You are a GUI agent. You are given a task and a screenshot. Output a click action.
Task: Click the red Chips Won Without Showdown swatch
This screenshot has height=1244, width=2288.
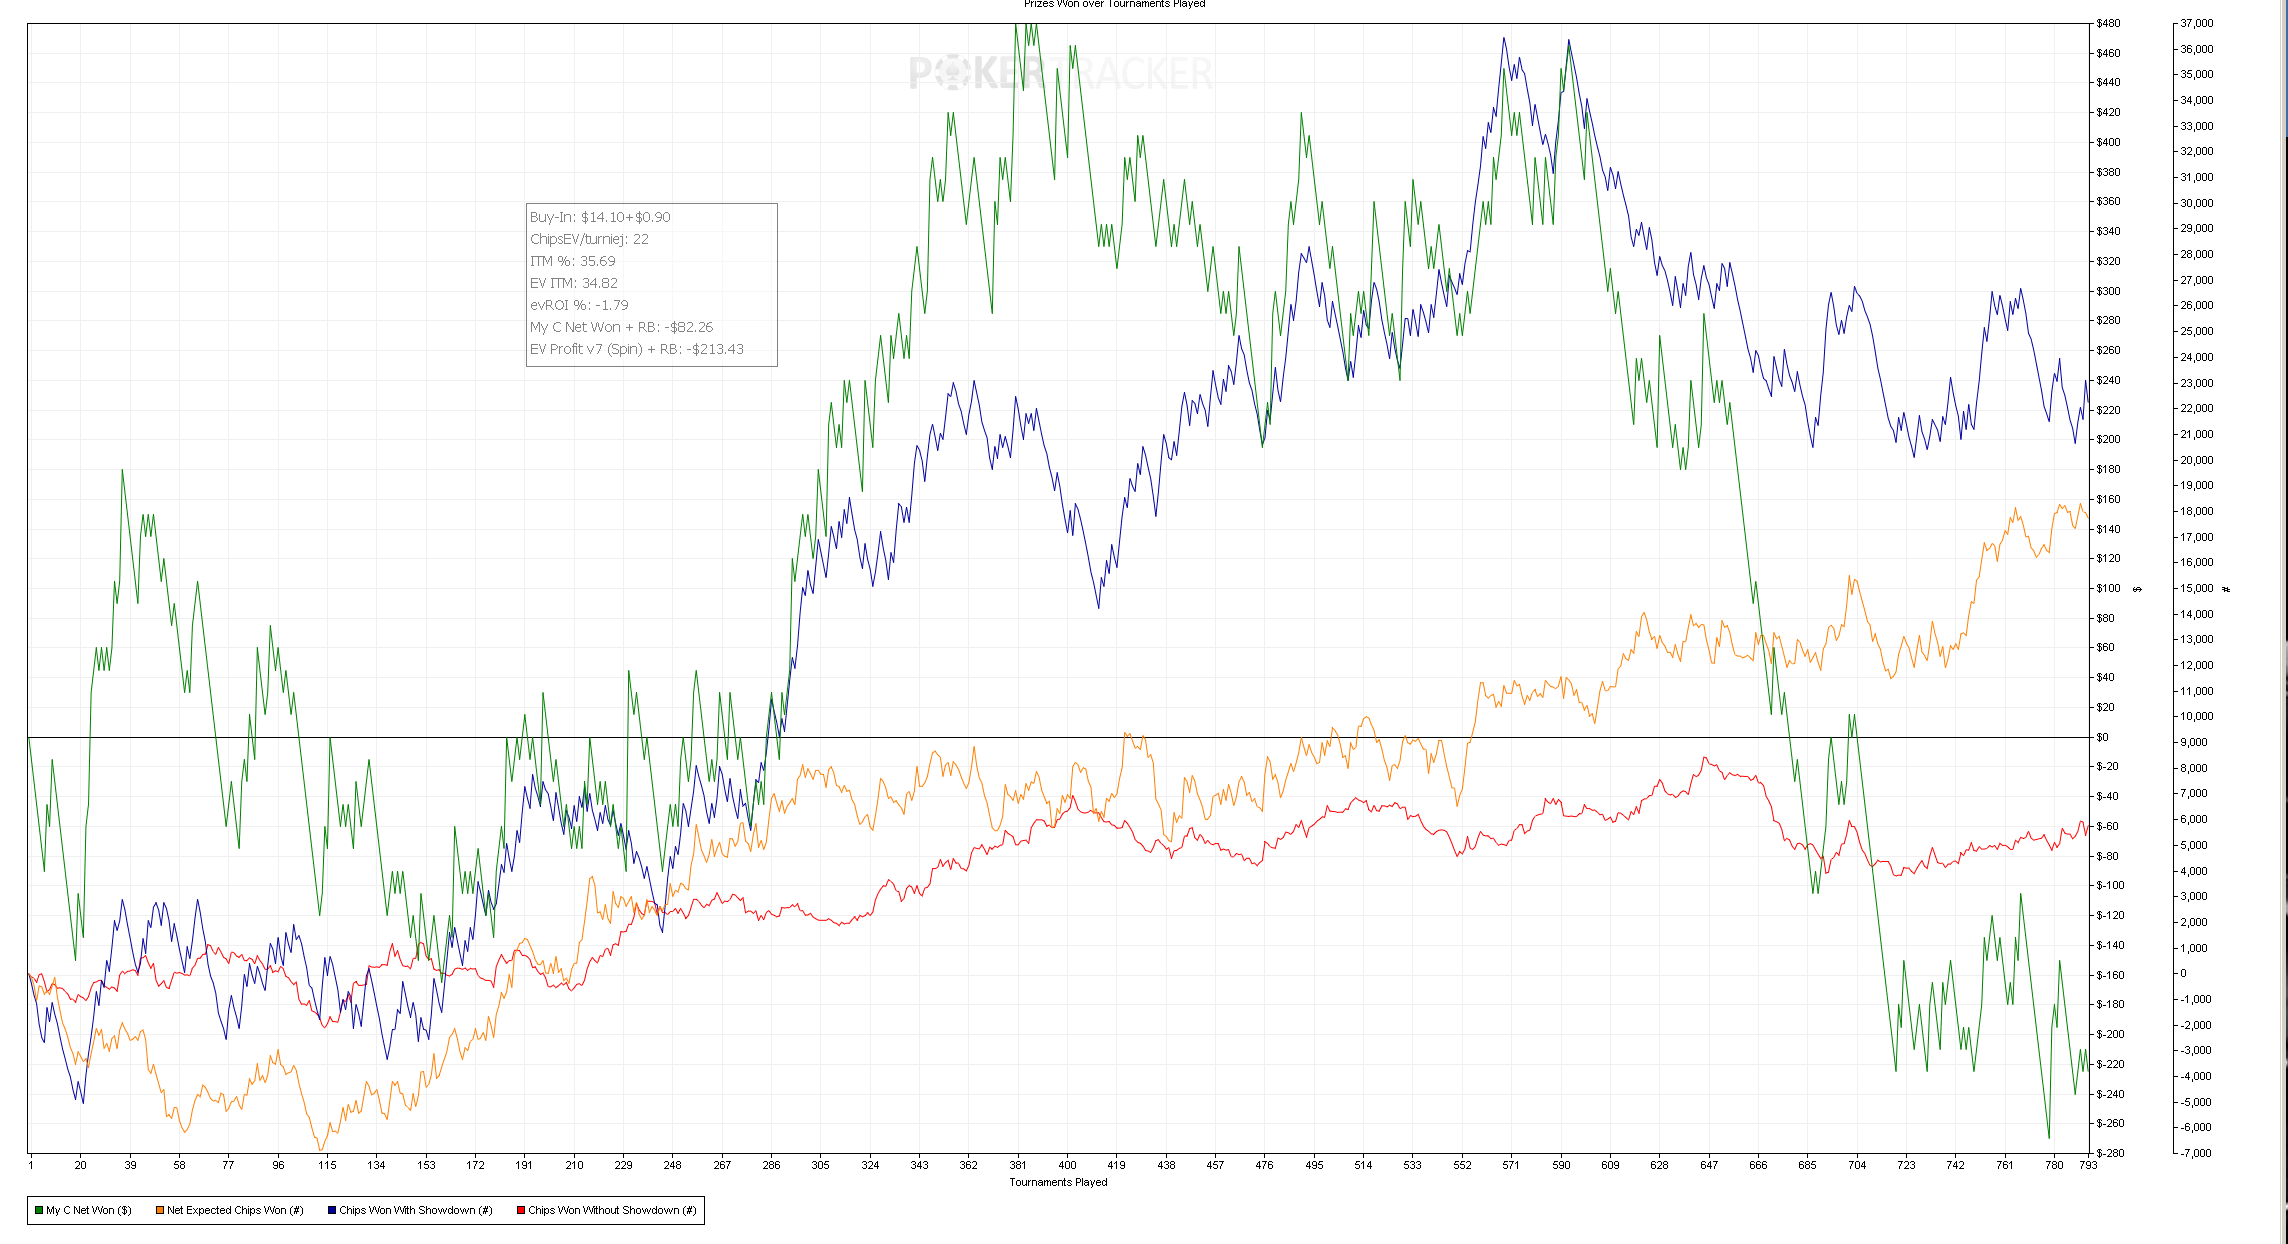click(521, 1210)
